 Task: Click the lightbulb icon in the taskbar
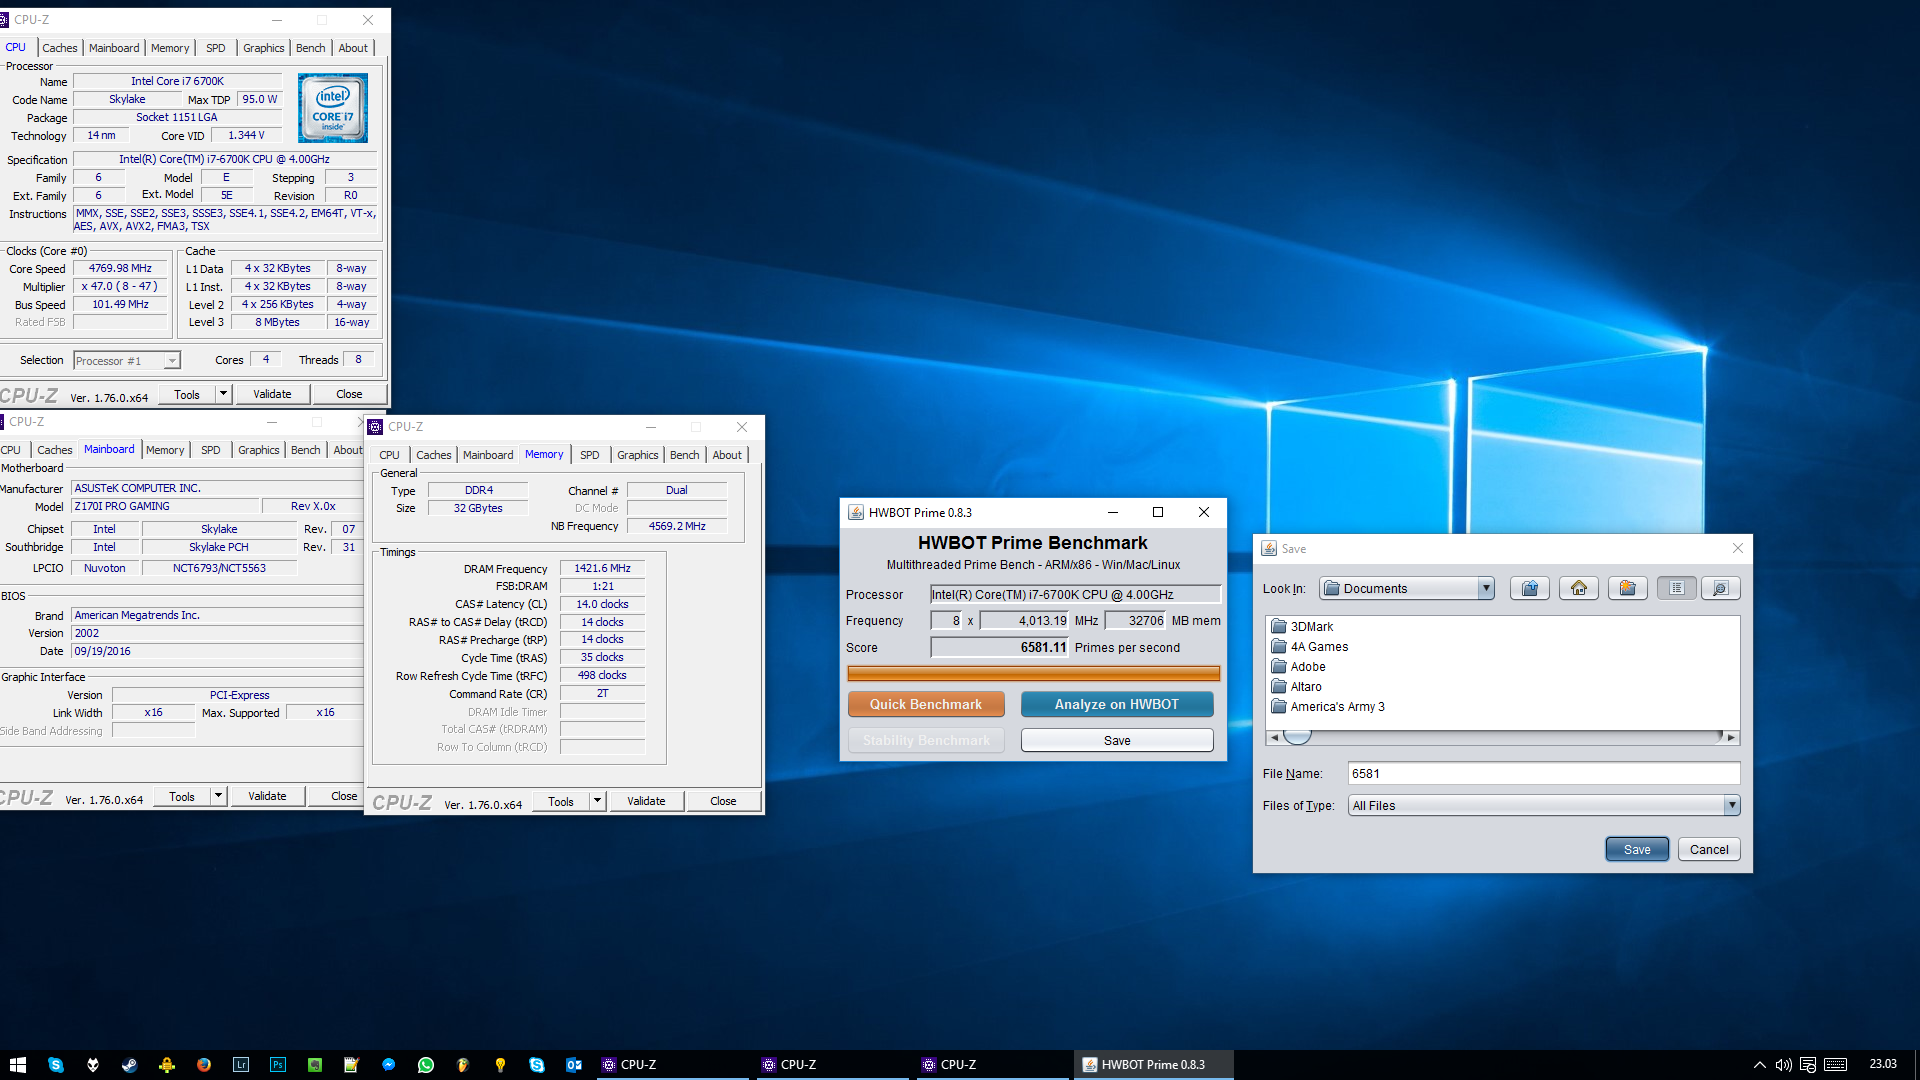(x=500, y=1065)
